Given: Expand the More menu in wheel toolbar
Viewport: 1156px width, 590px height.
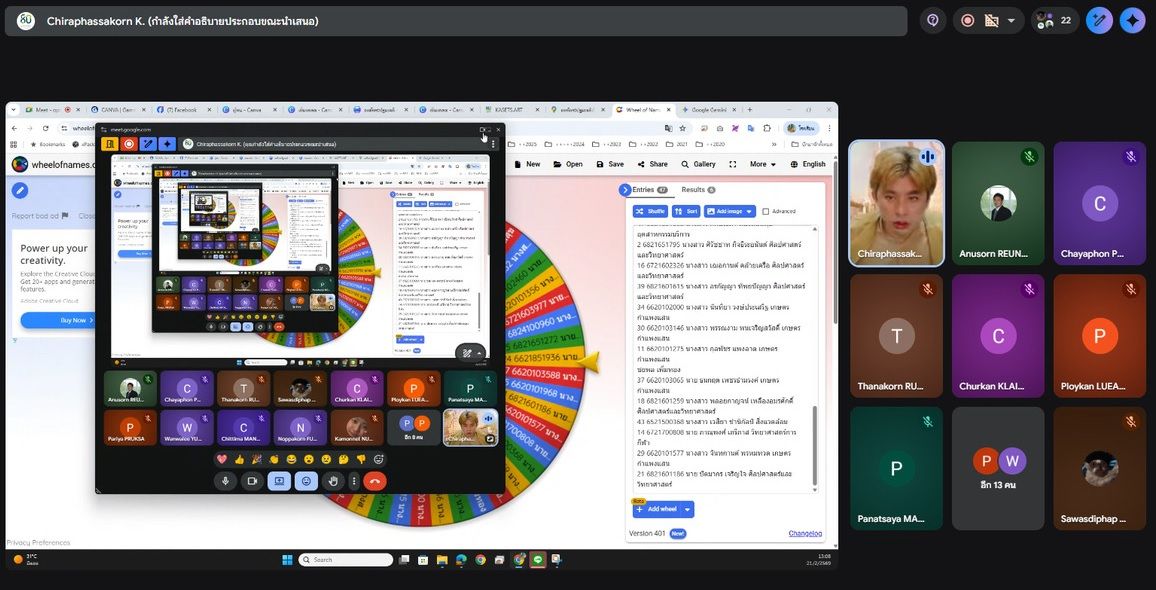Looking at the screenshot, I should (x=762, y=164).
